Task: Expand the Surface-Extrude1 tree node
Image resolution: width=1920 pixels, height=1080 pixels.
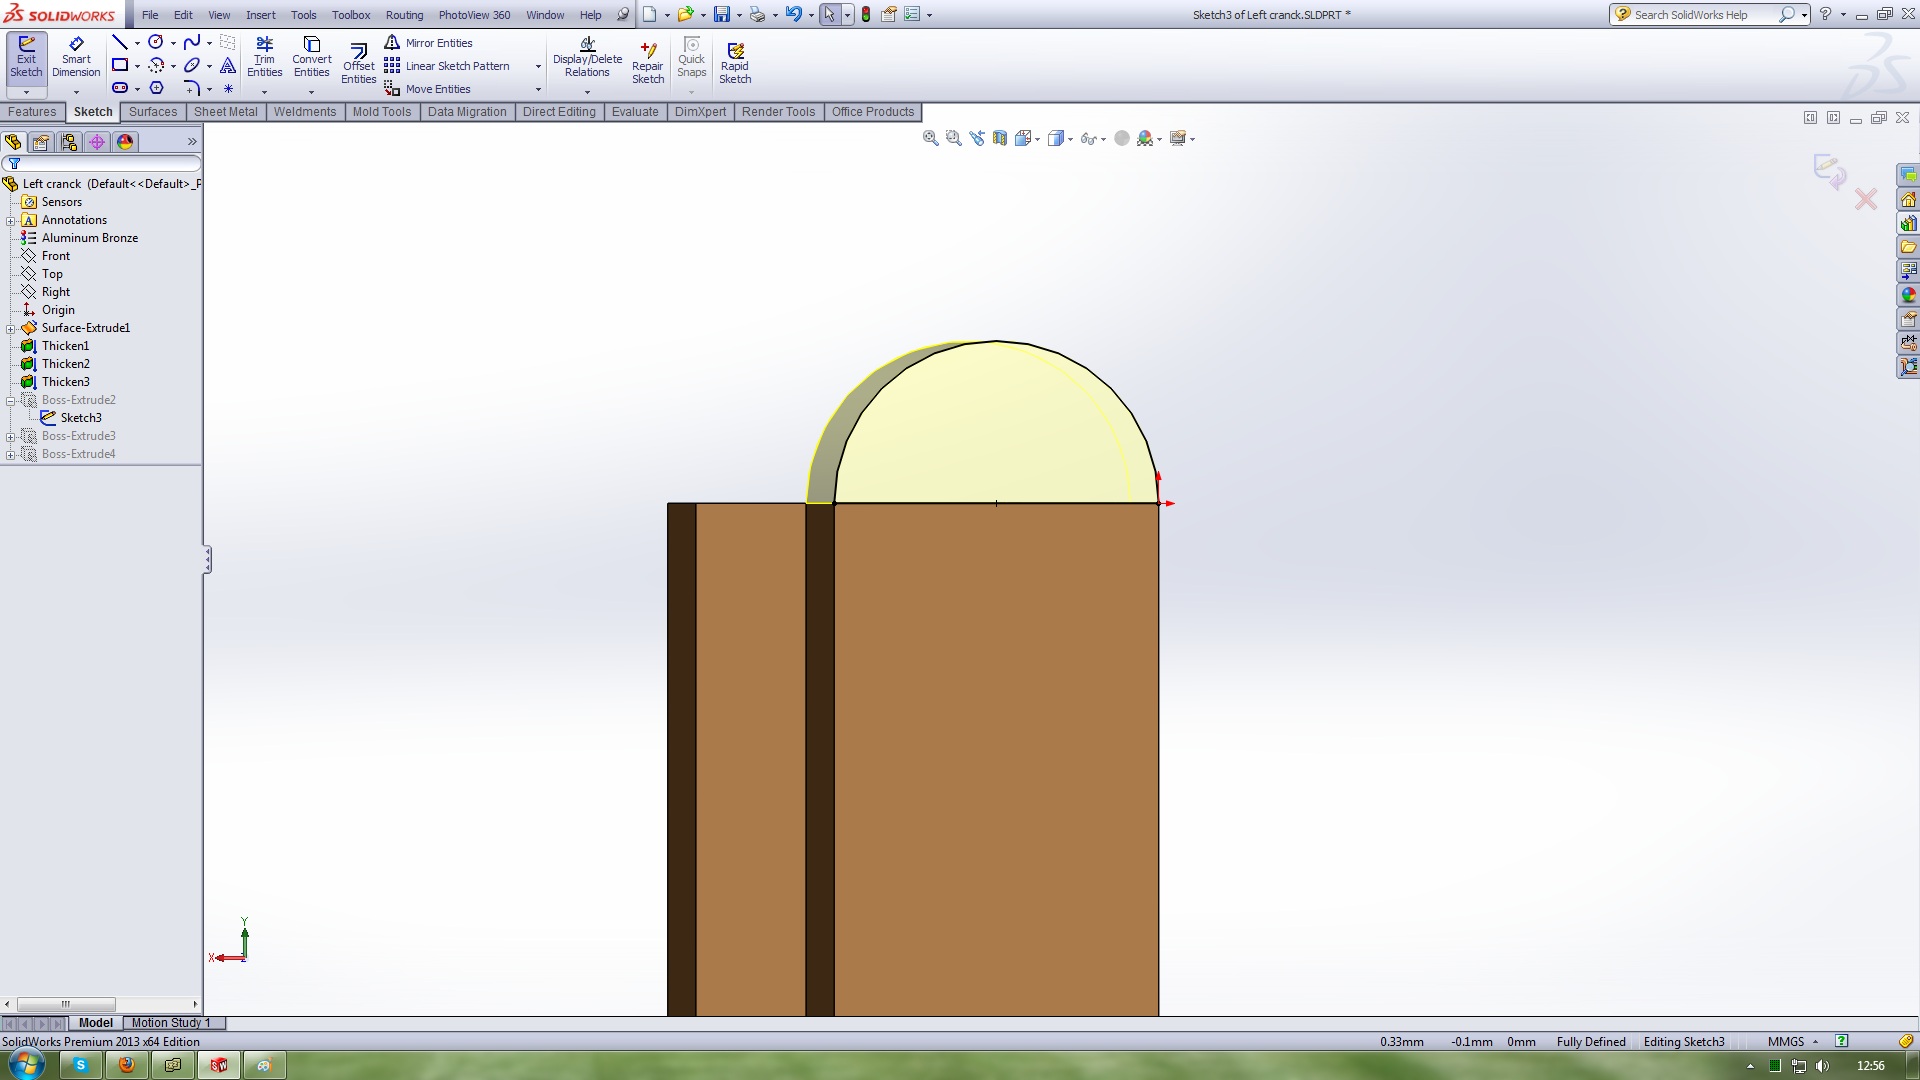Action: tap(11, 328)
